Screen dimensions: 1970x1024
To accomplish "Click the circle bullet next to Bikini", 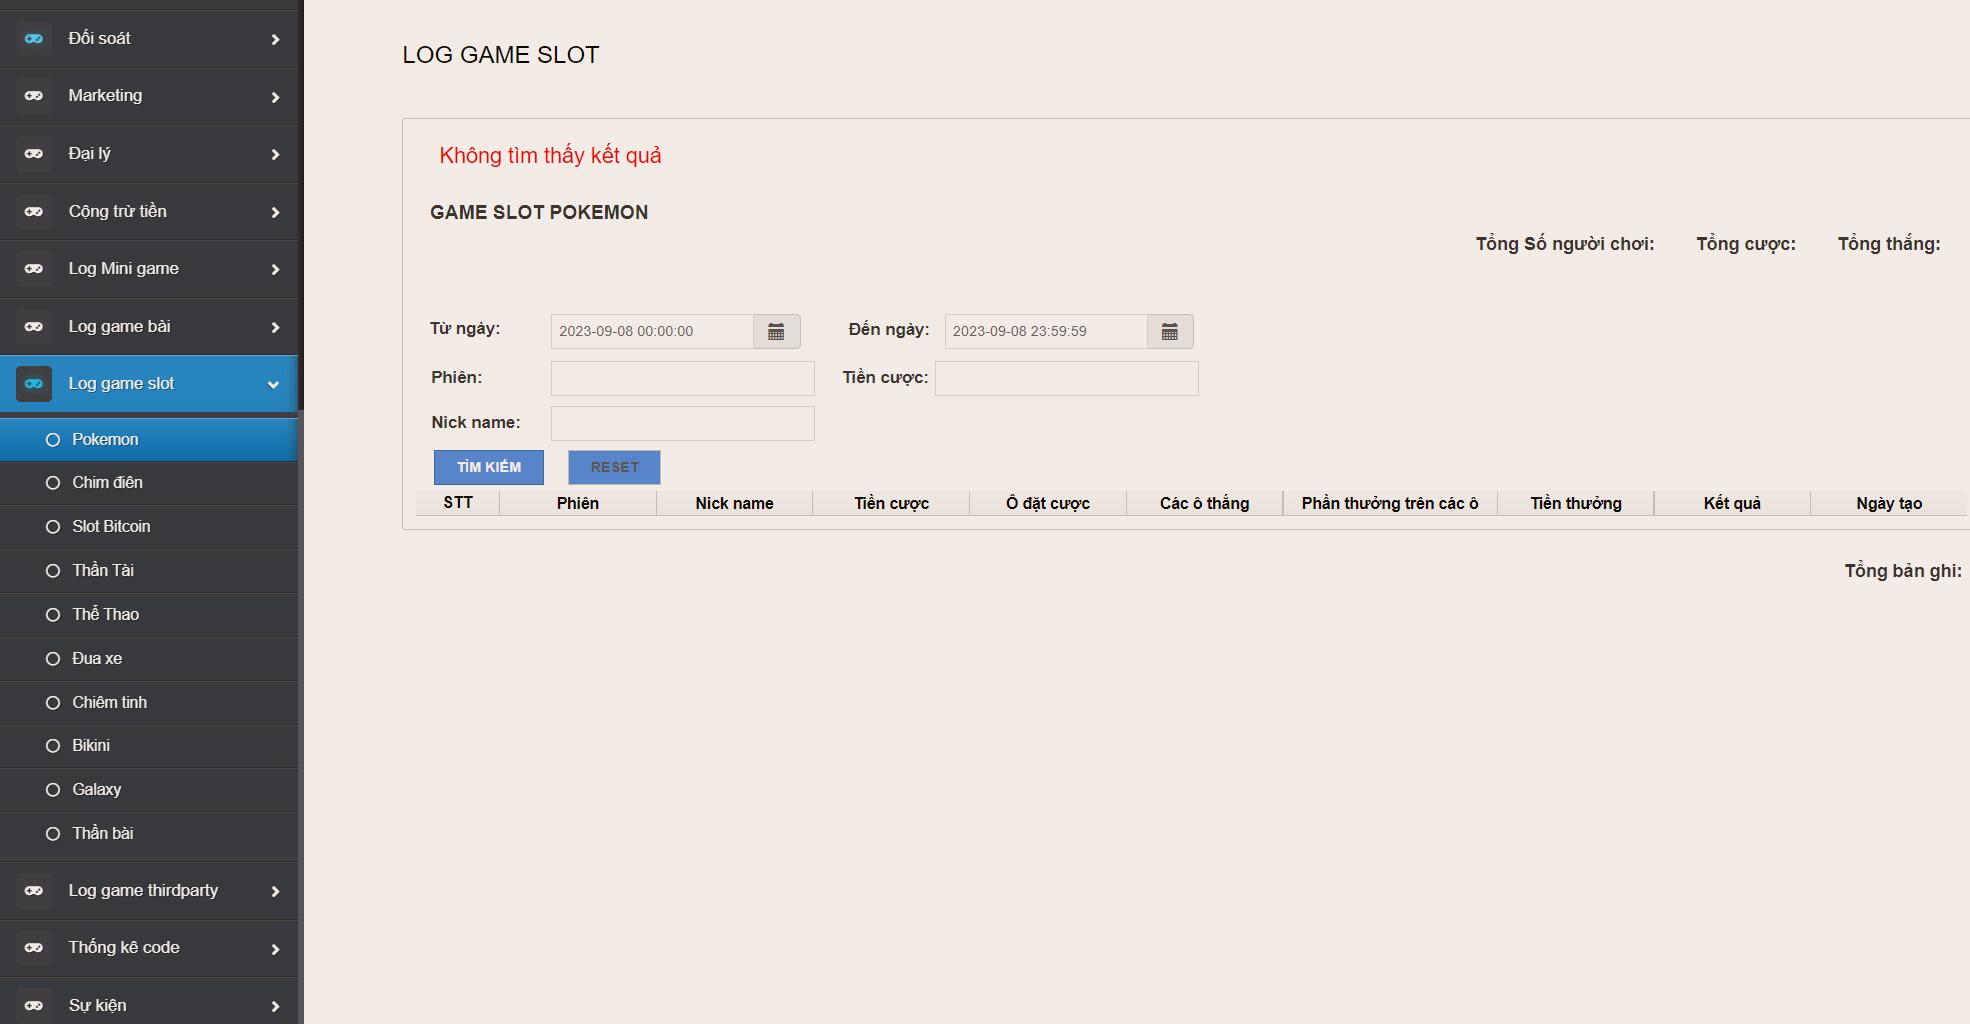I will (53, 746).
